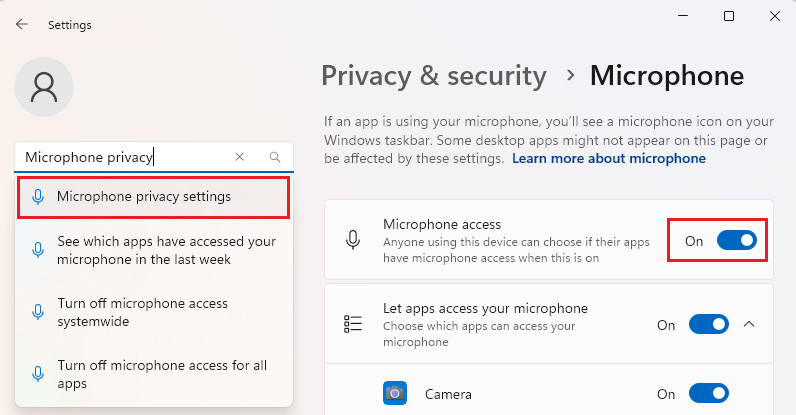Select Microphone privacy settings suggestion
Image resolution: width=796 pixels, height=415 pixels.
[154, 197]
